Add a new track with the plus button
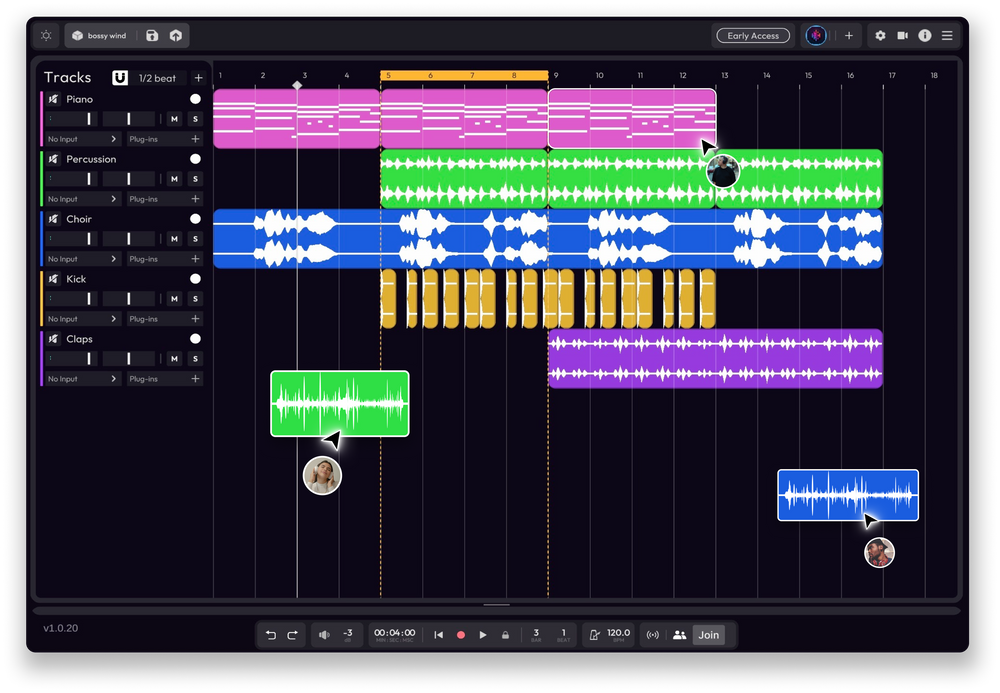The image size is (1000, 693). coord(198,78)
